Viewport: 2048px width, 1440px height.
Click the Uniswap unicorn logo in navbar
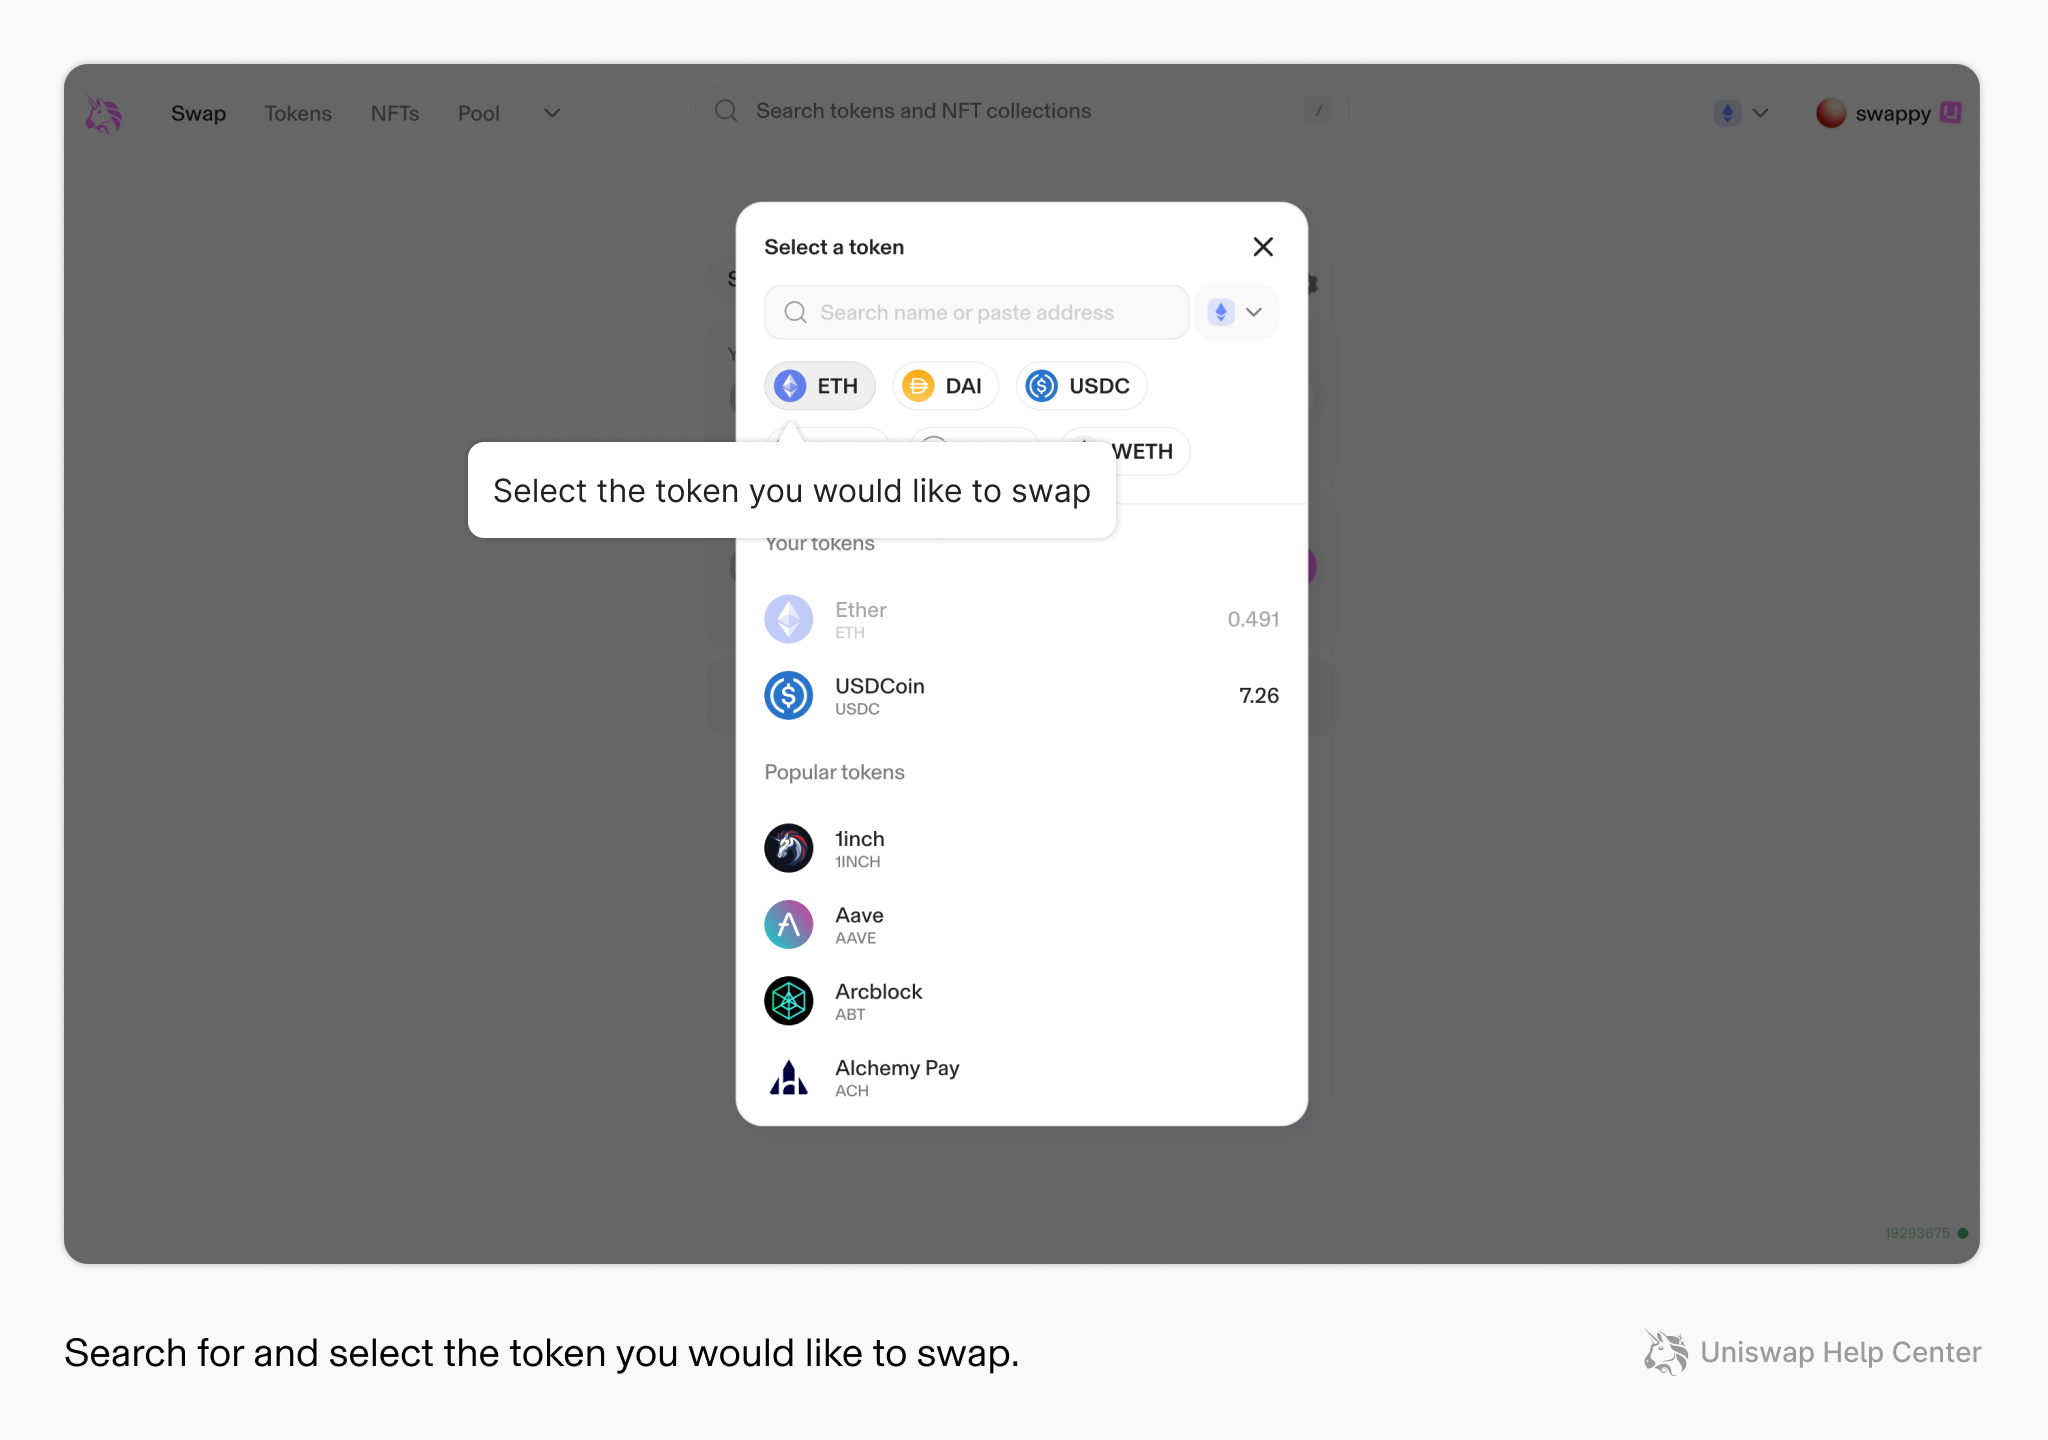[103, 114]
